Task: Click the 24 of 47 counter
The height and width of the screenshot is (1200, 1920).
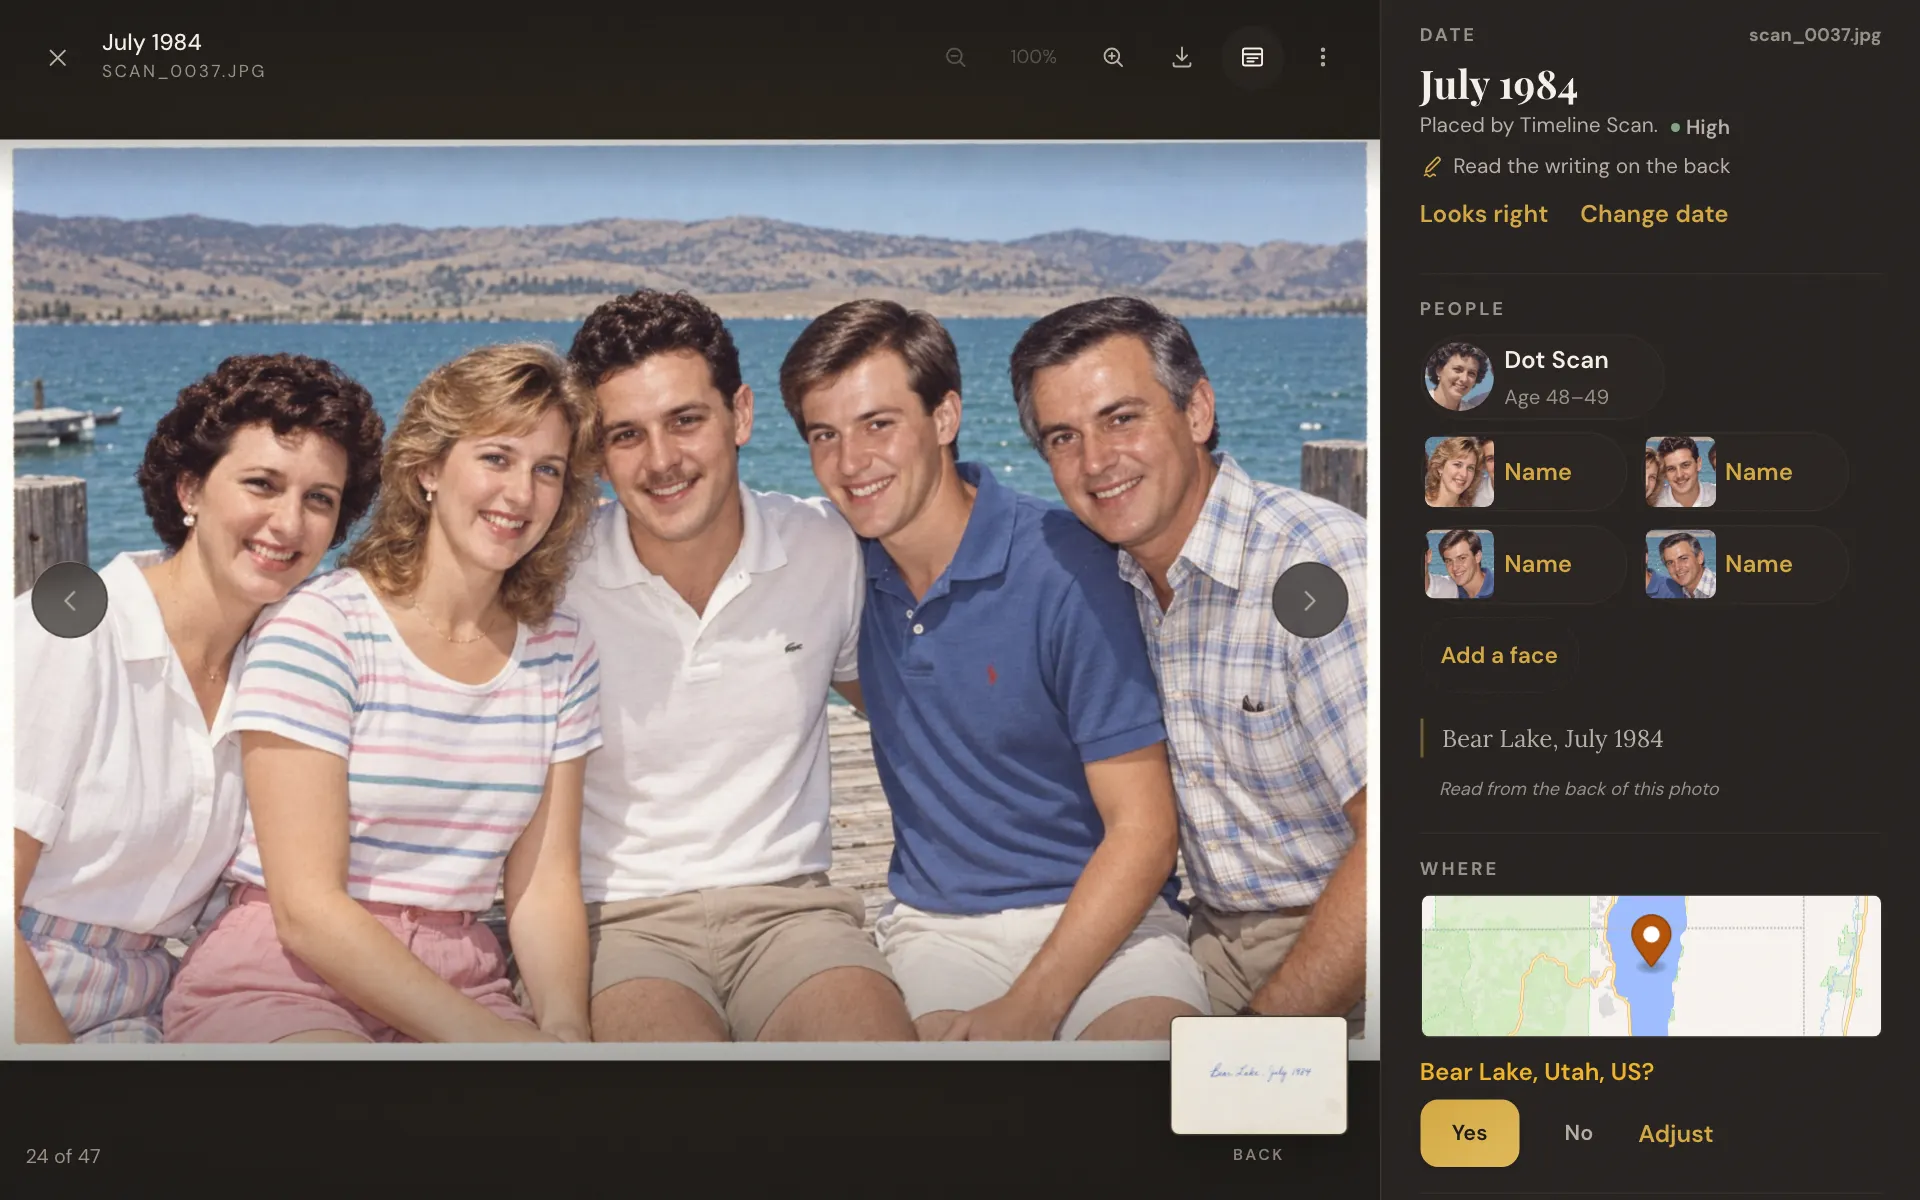Action: 63,1156
